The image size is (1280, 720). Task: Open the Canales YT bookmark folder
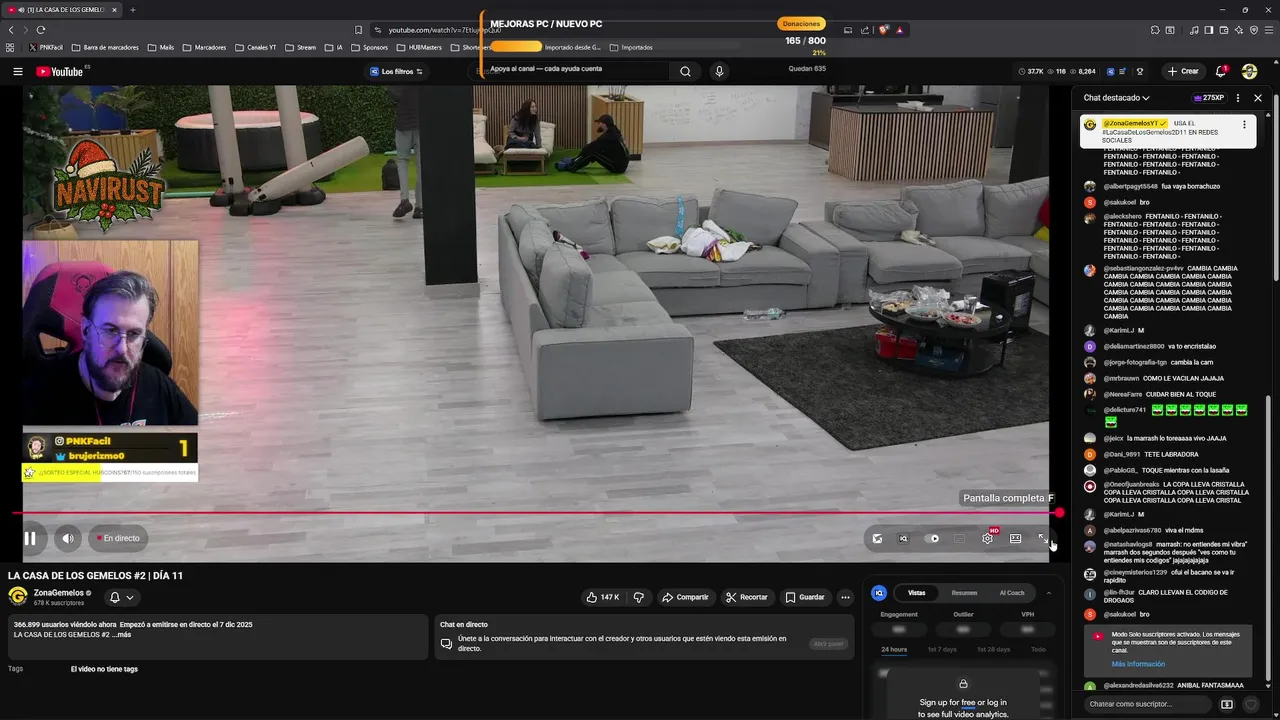pos(256,47)
